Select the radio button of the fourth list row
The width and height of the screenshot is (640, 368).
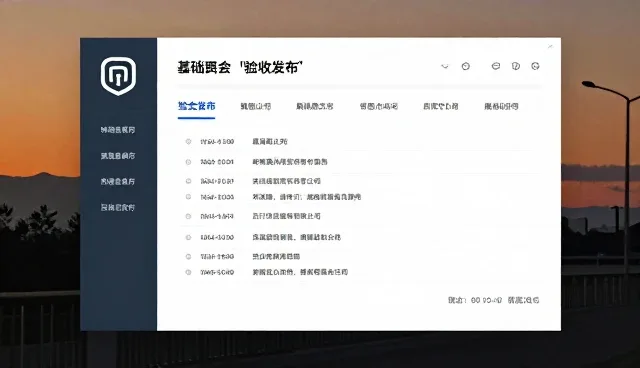click(x=188, y=197)
